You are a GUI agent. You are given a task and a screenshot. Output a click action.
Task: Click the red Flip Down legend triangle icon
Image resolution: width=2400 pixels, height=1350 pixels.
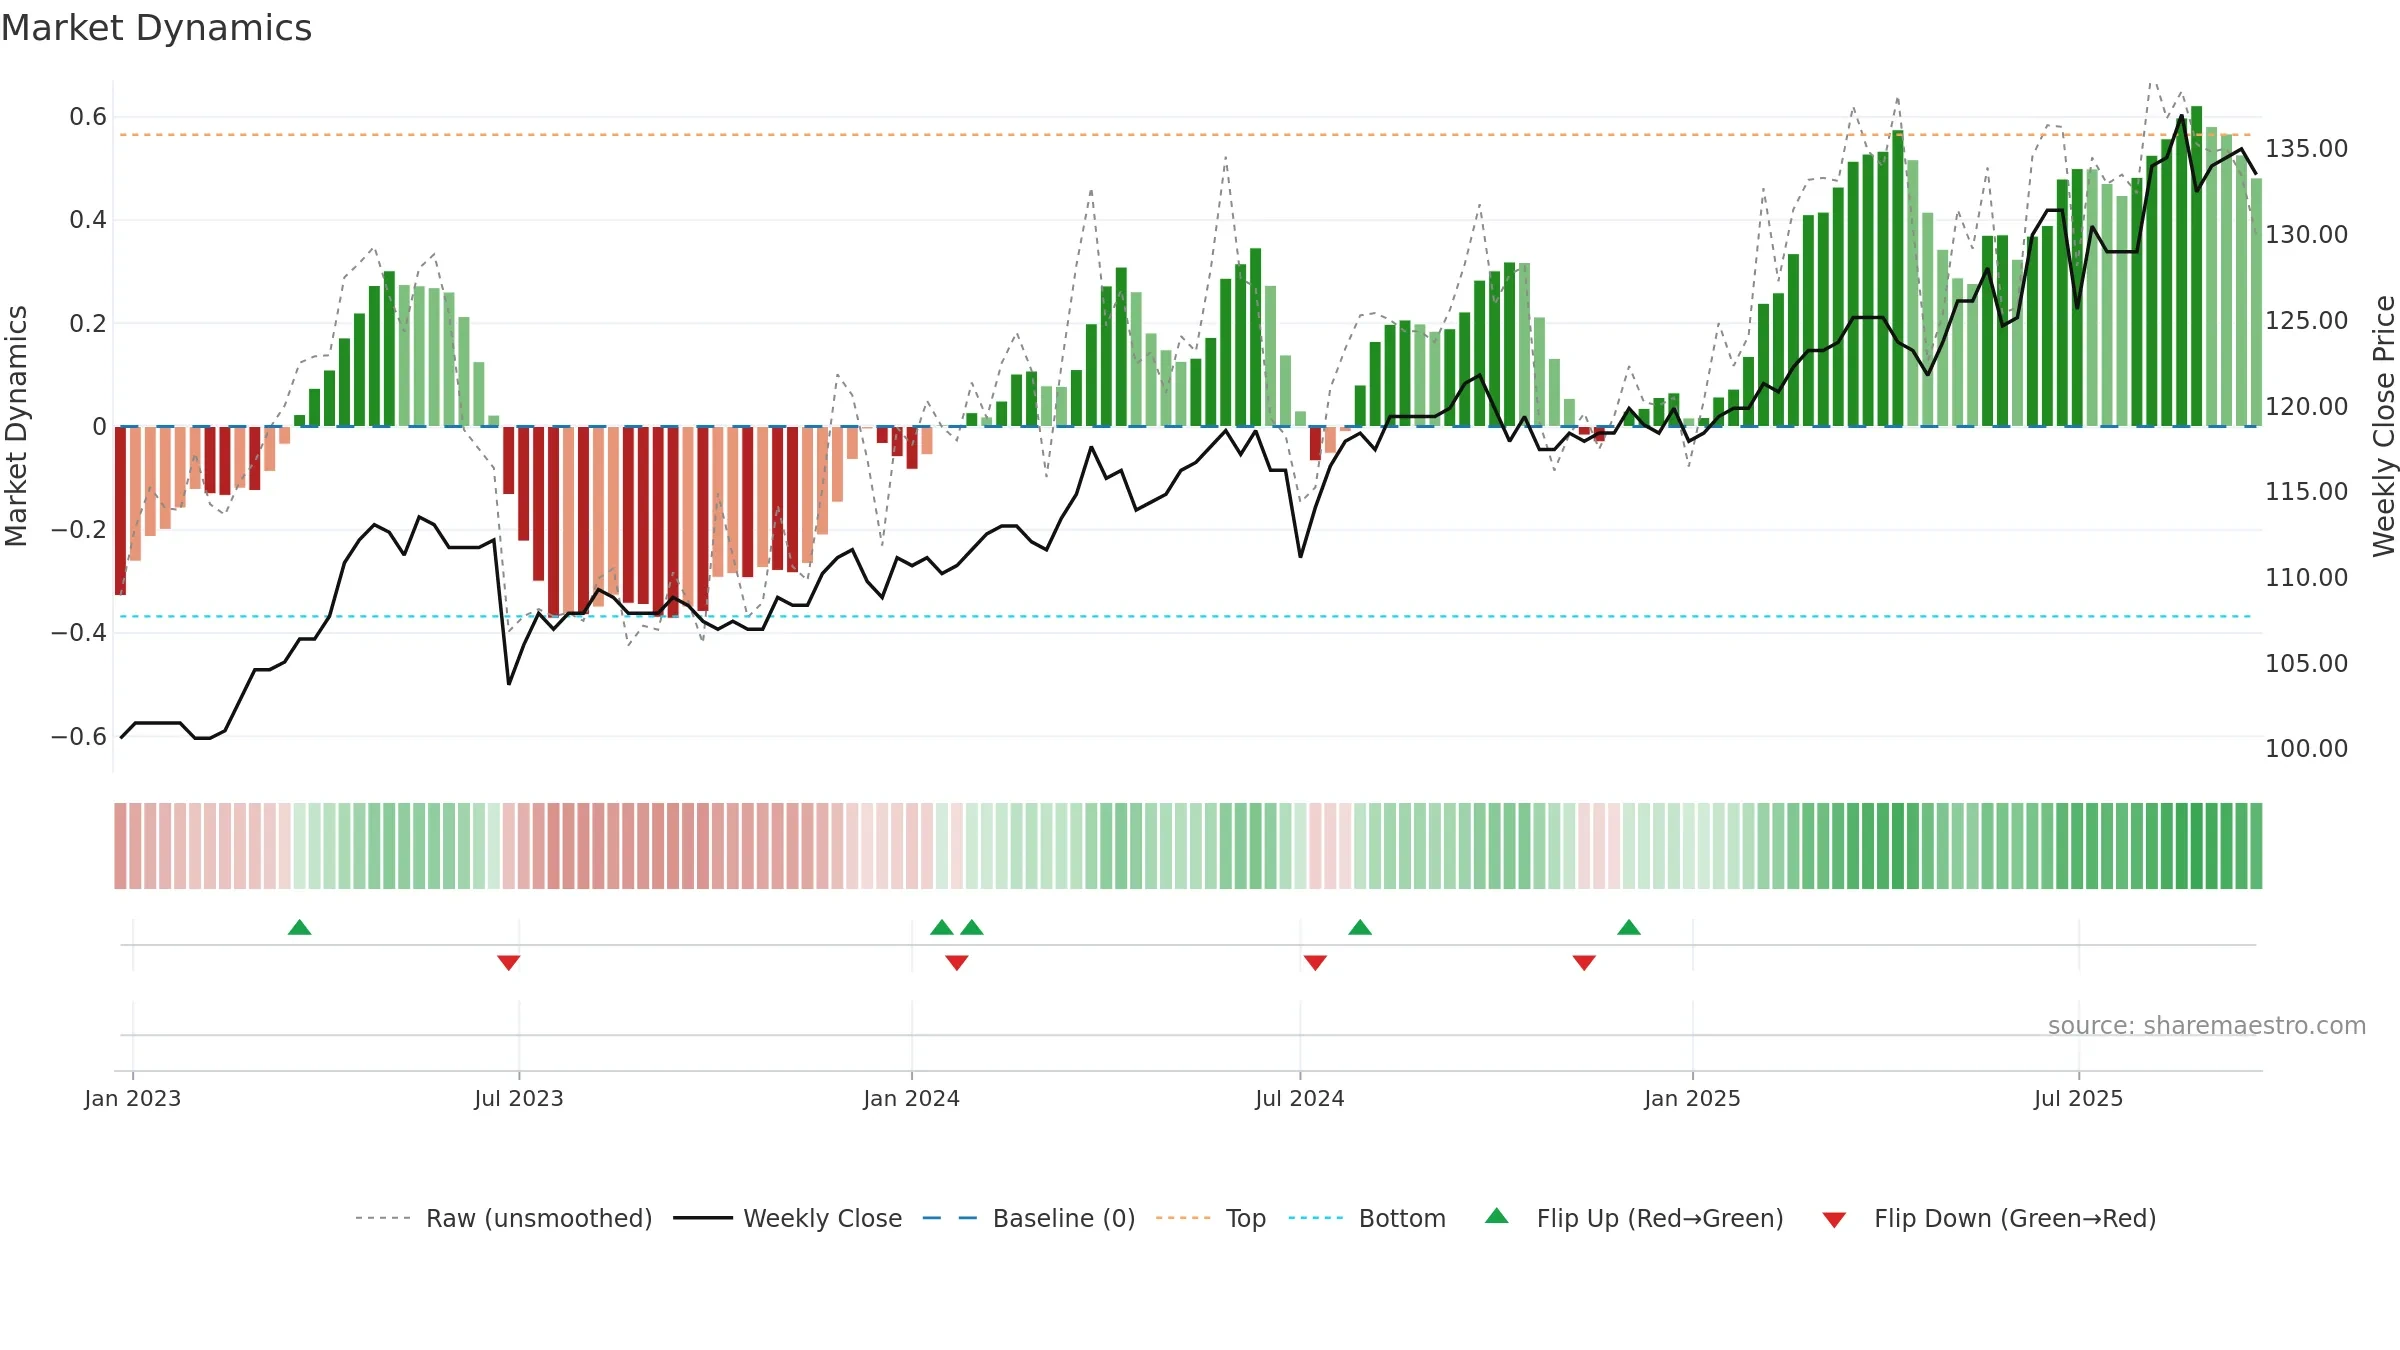tap(1834, 1220)
